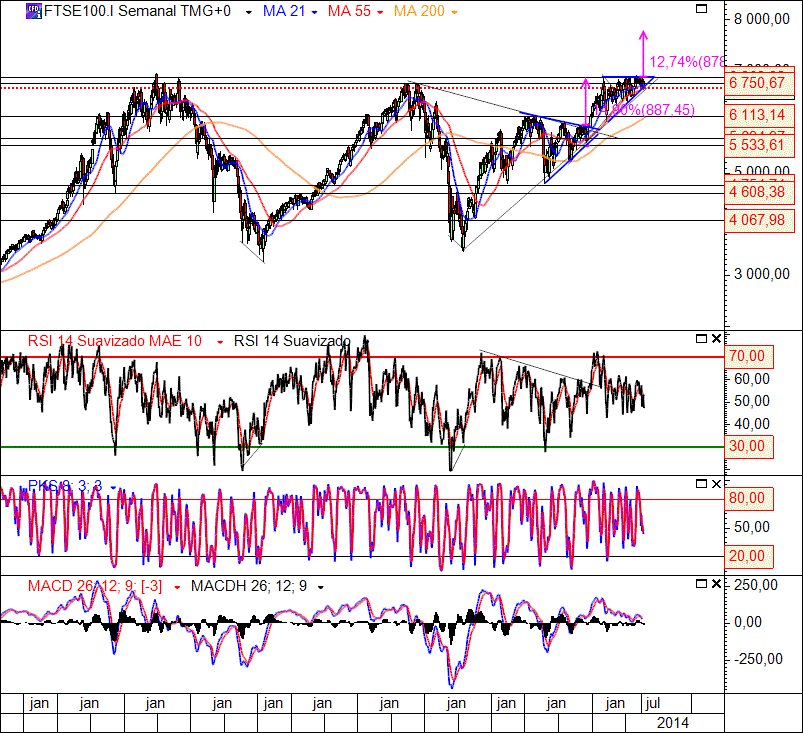This screenshot has height=733, width=803.
Task: Open the MA 21 dropdown arrow
Action: pyautogui.click(x=315, y=13)
